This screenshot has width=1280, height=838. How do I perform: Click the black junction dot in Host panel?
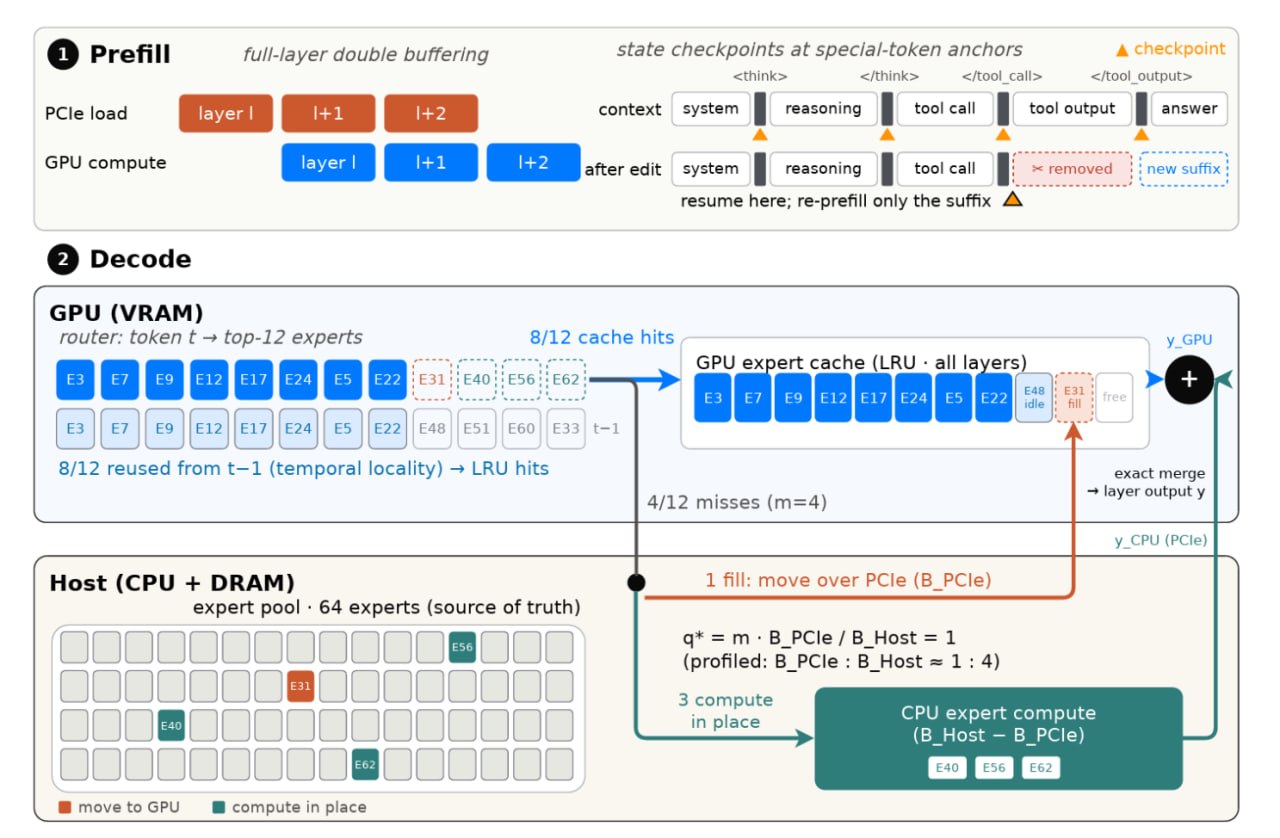635,582
